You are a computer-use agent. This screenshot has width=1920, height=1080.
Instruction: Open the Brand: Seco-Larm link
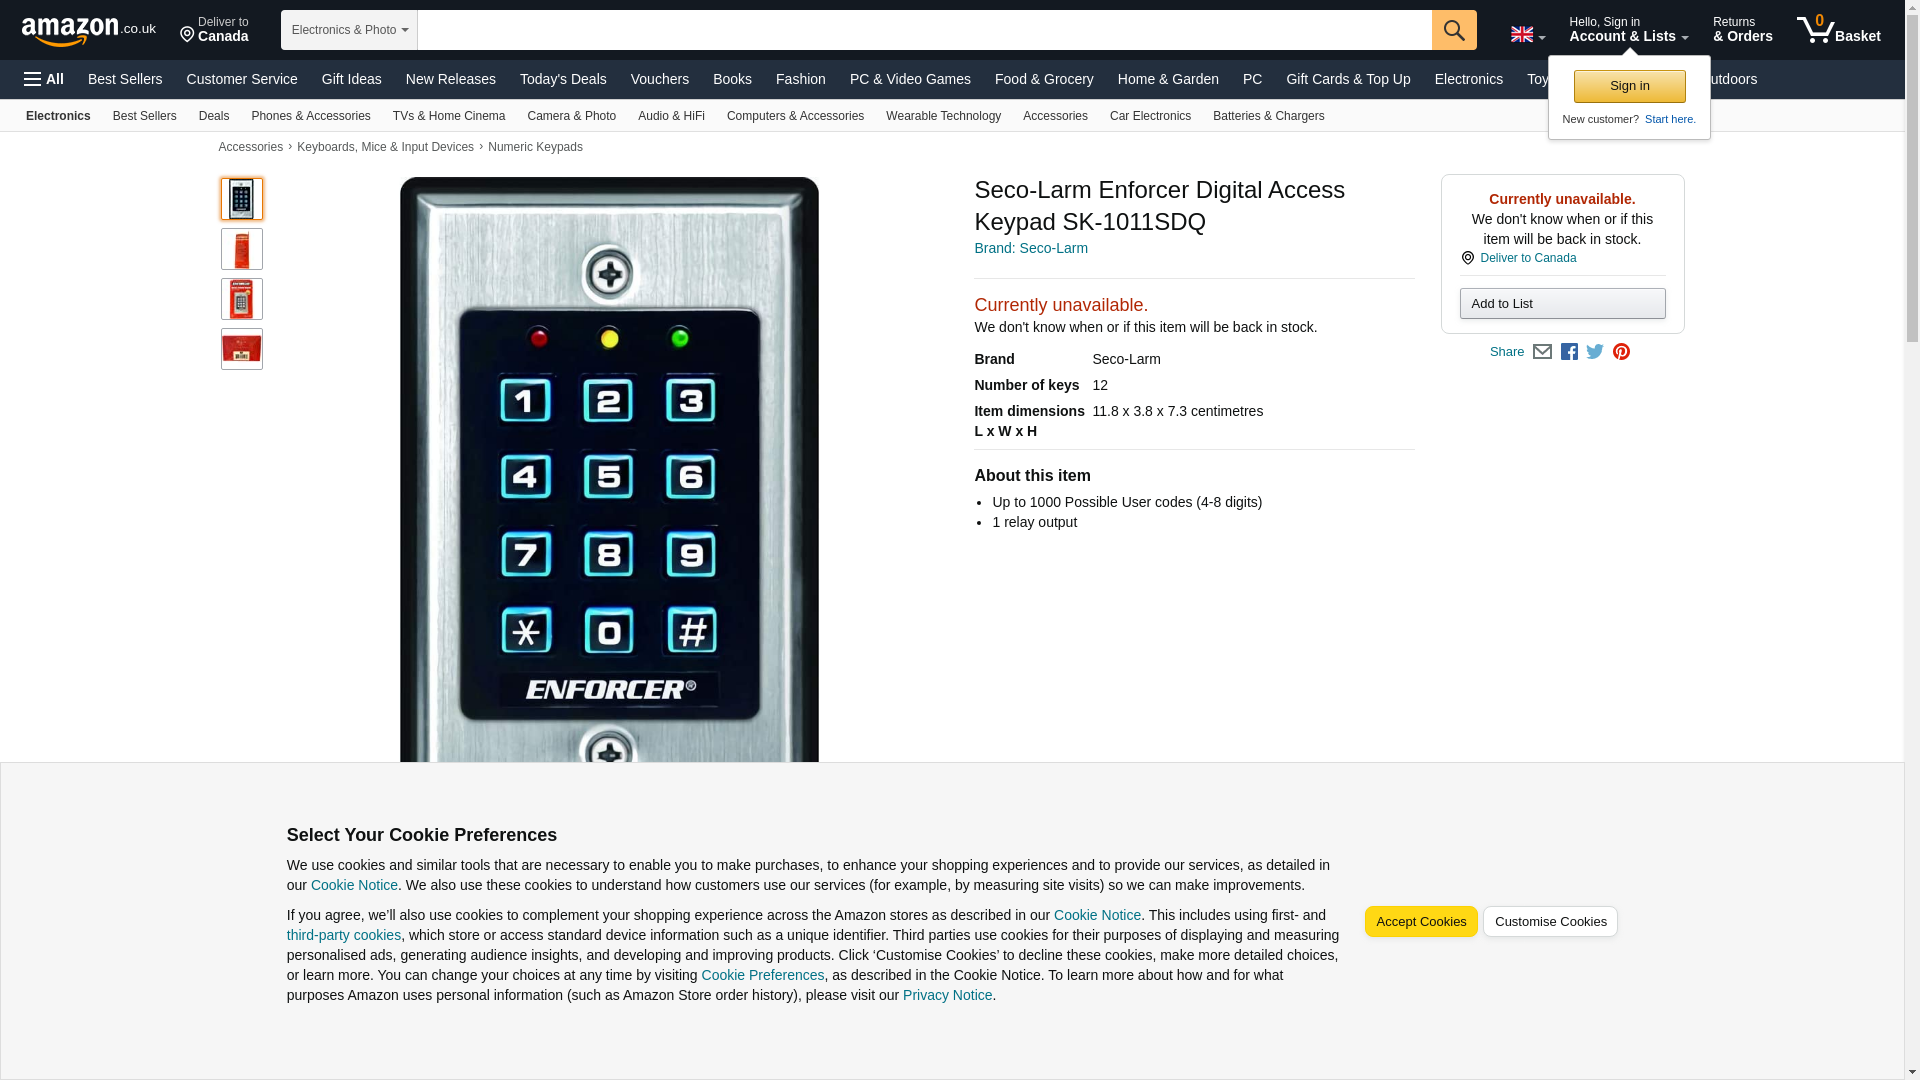click(1030, 248)
